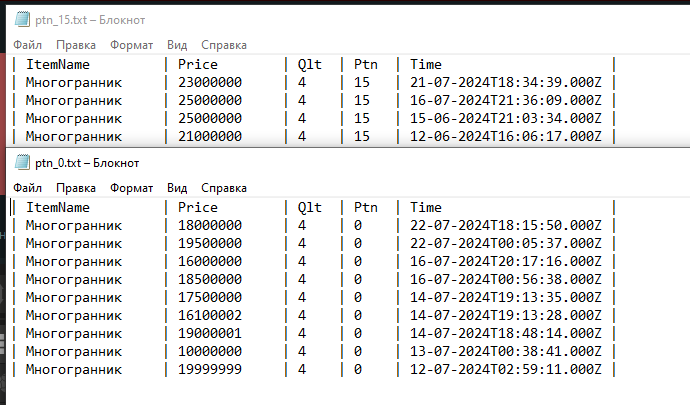Open Правка menu in ptn_15.txt window
The height and width of the screenshot is (405, 690).
(x=76, y=45)
